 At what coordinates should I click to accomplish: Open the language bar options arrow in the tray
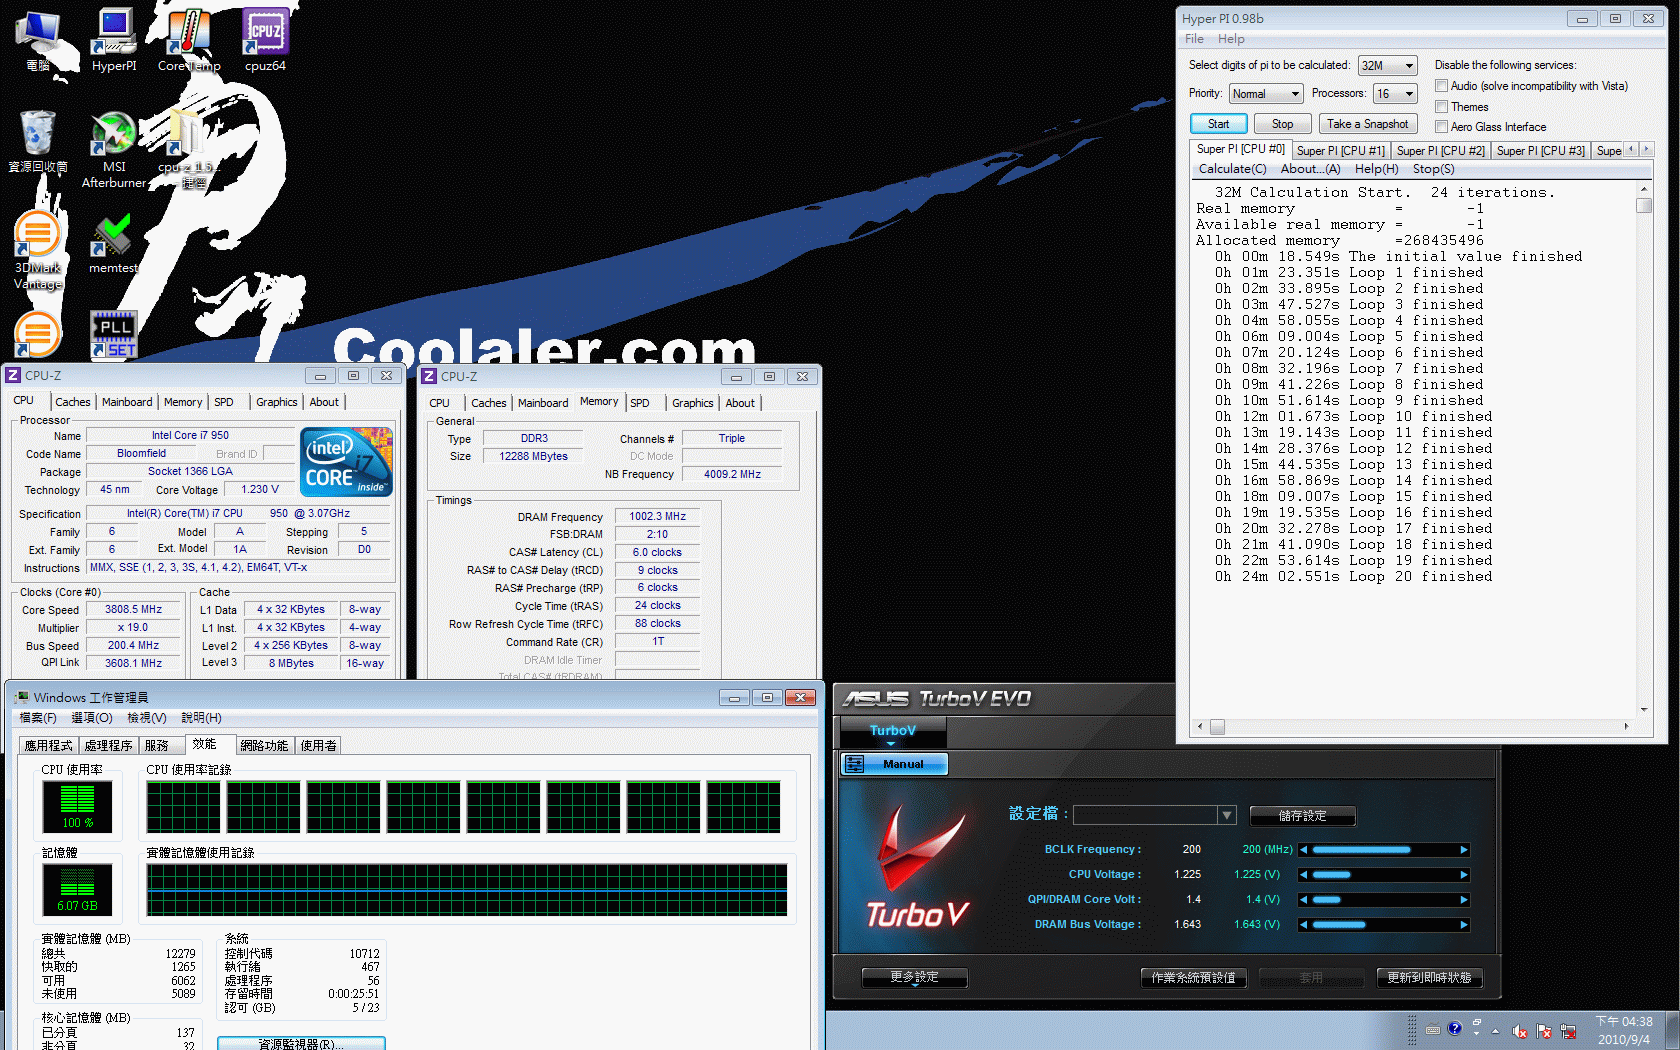(x=1477, y=1034)
